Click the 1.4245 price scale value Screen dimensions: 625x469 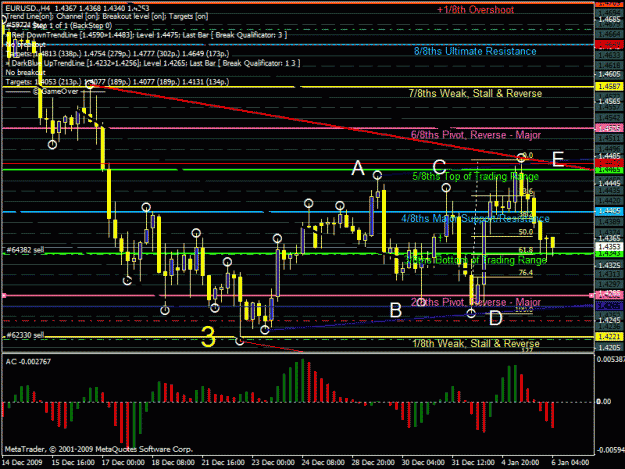609,320
